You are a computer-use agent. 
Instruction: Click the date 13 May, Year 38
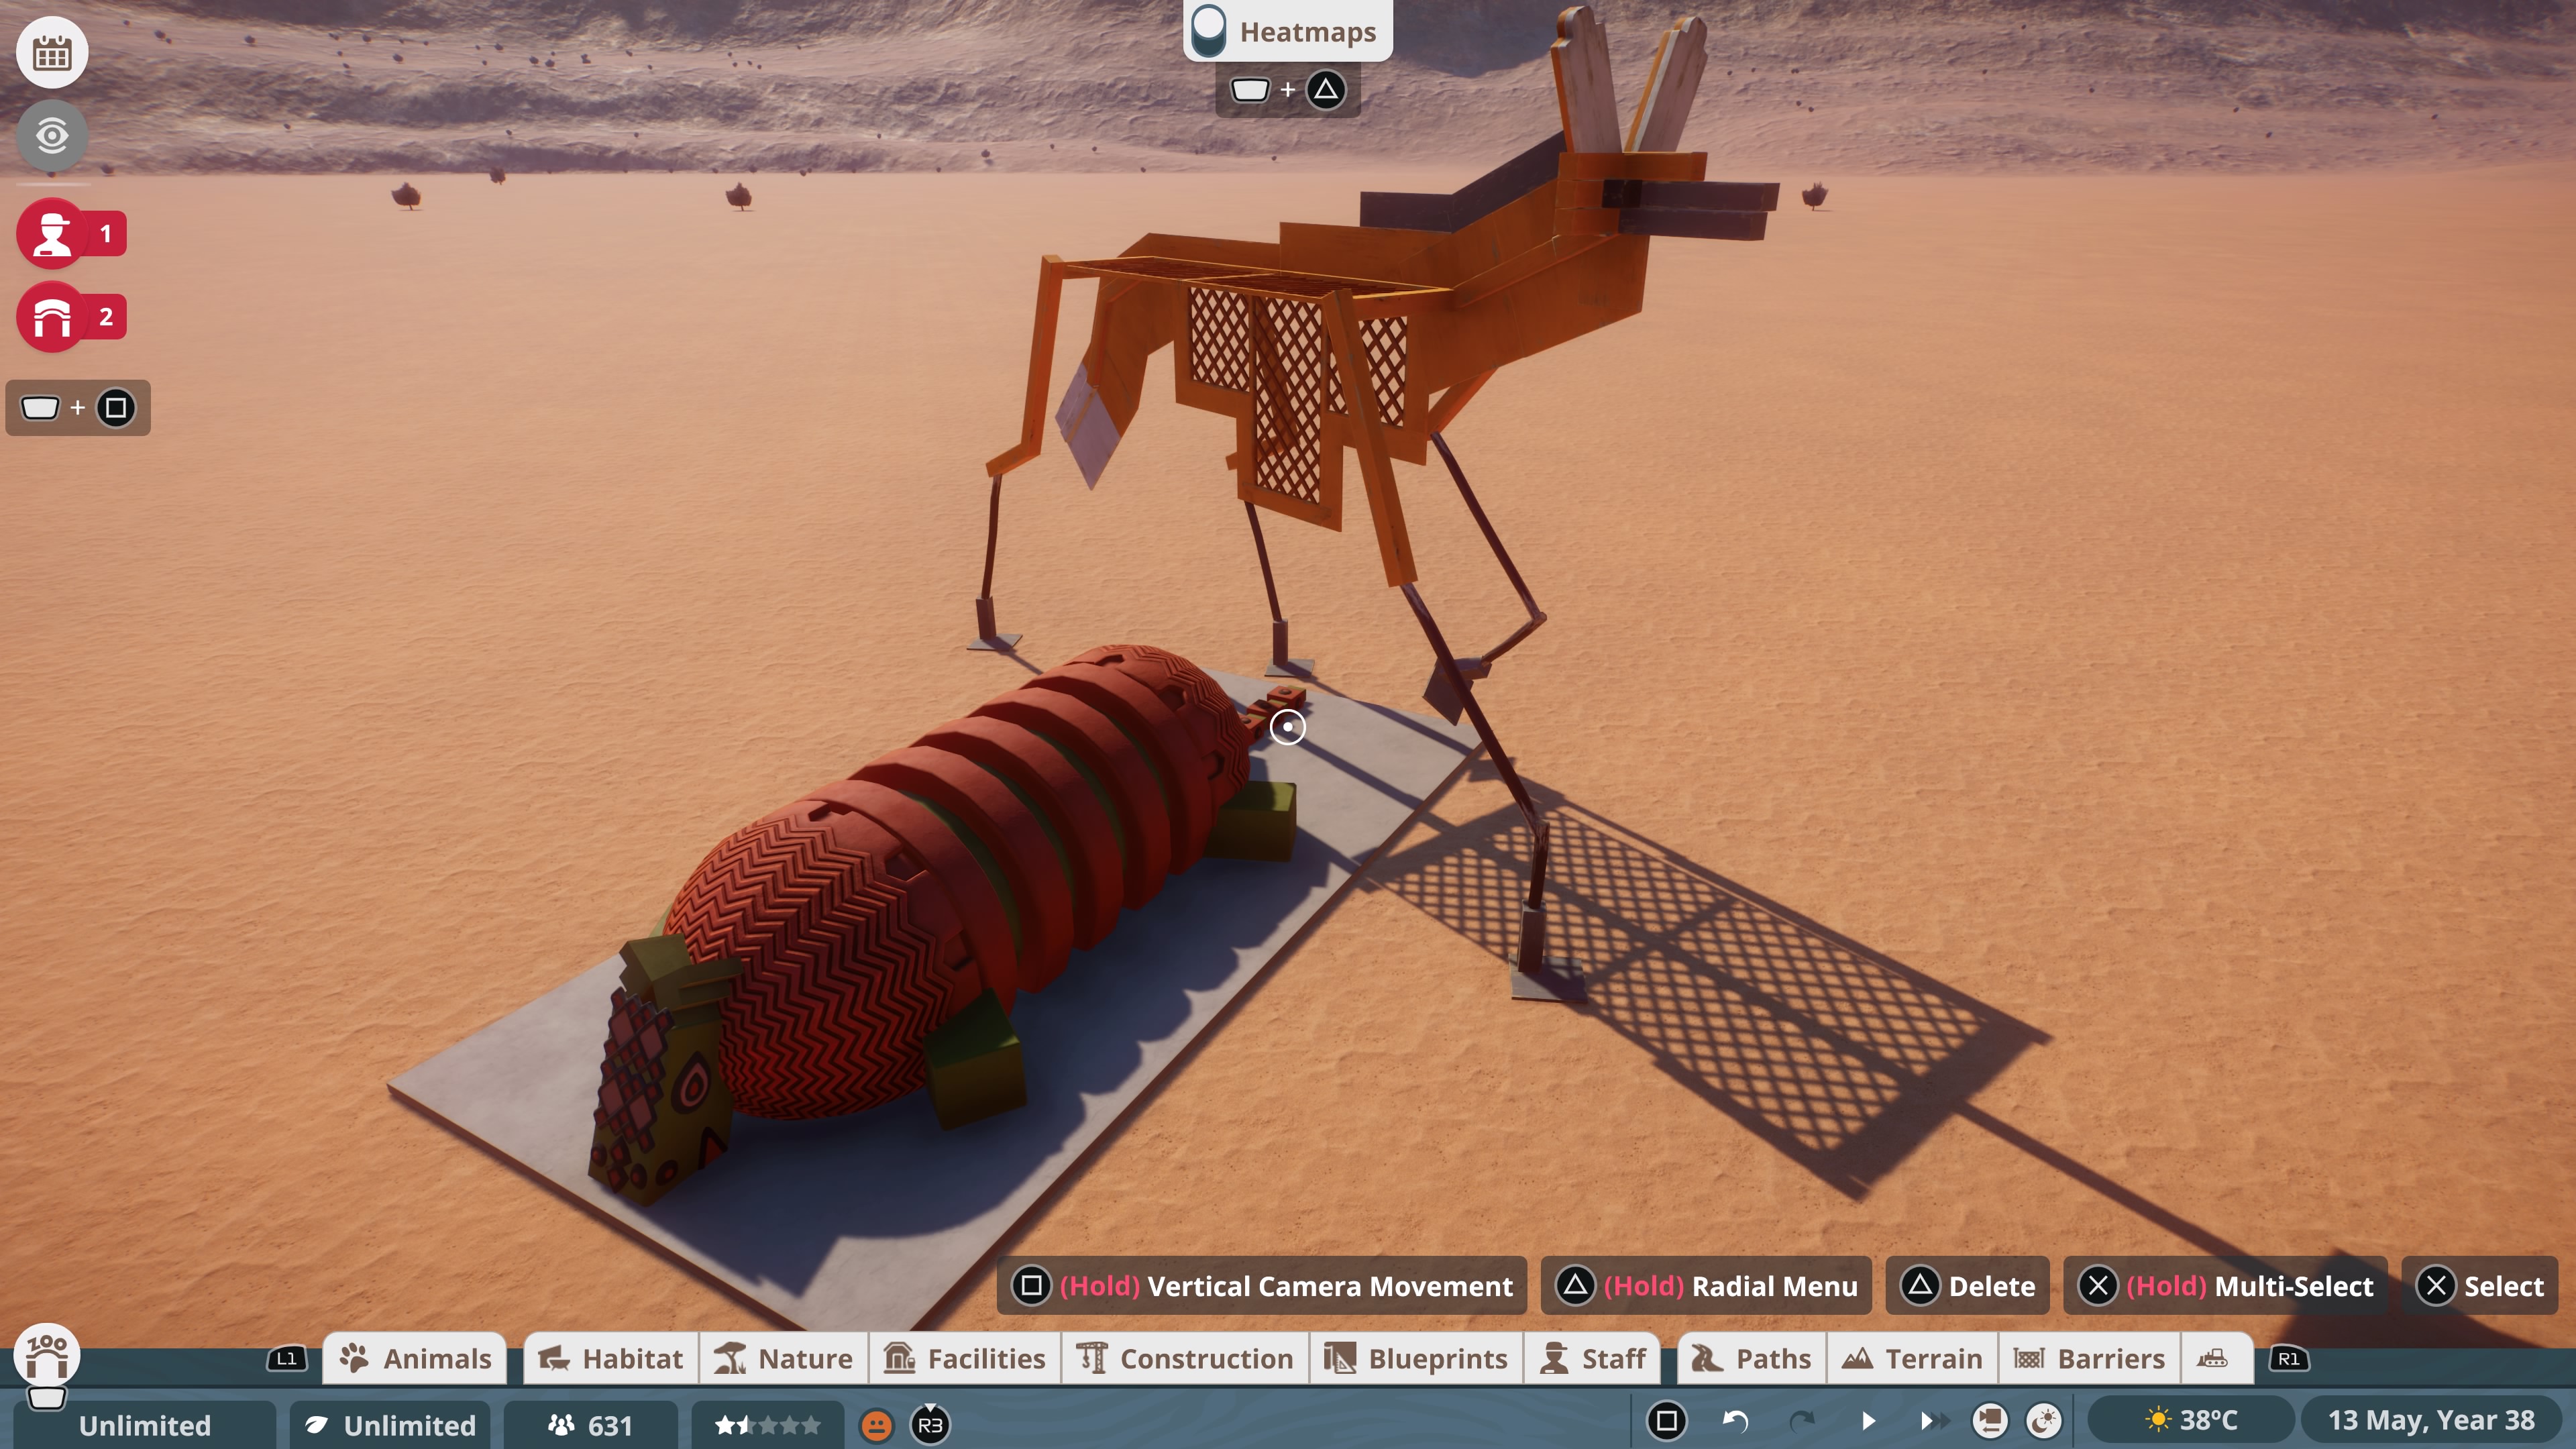2431,1420
